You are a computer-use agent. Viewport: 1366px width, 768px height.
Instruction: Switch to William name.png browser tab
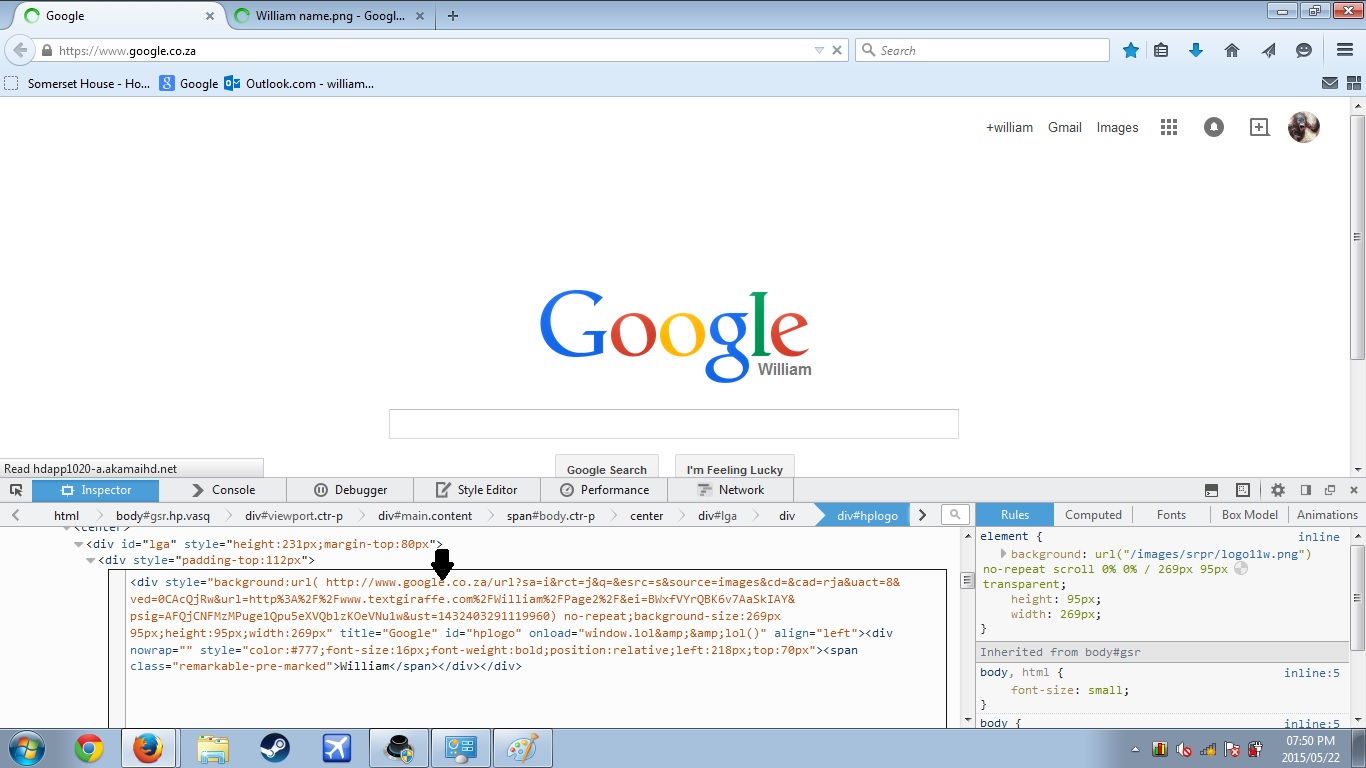point(330,16)
